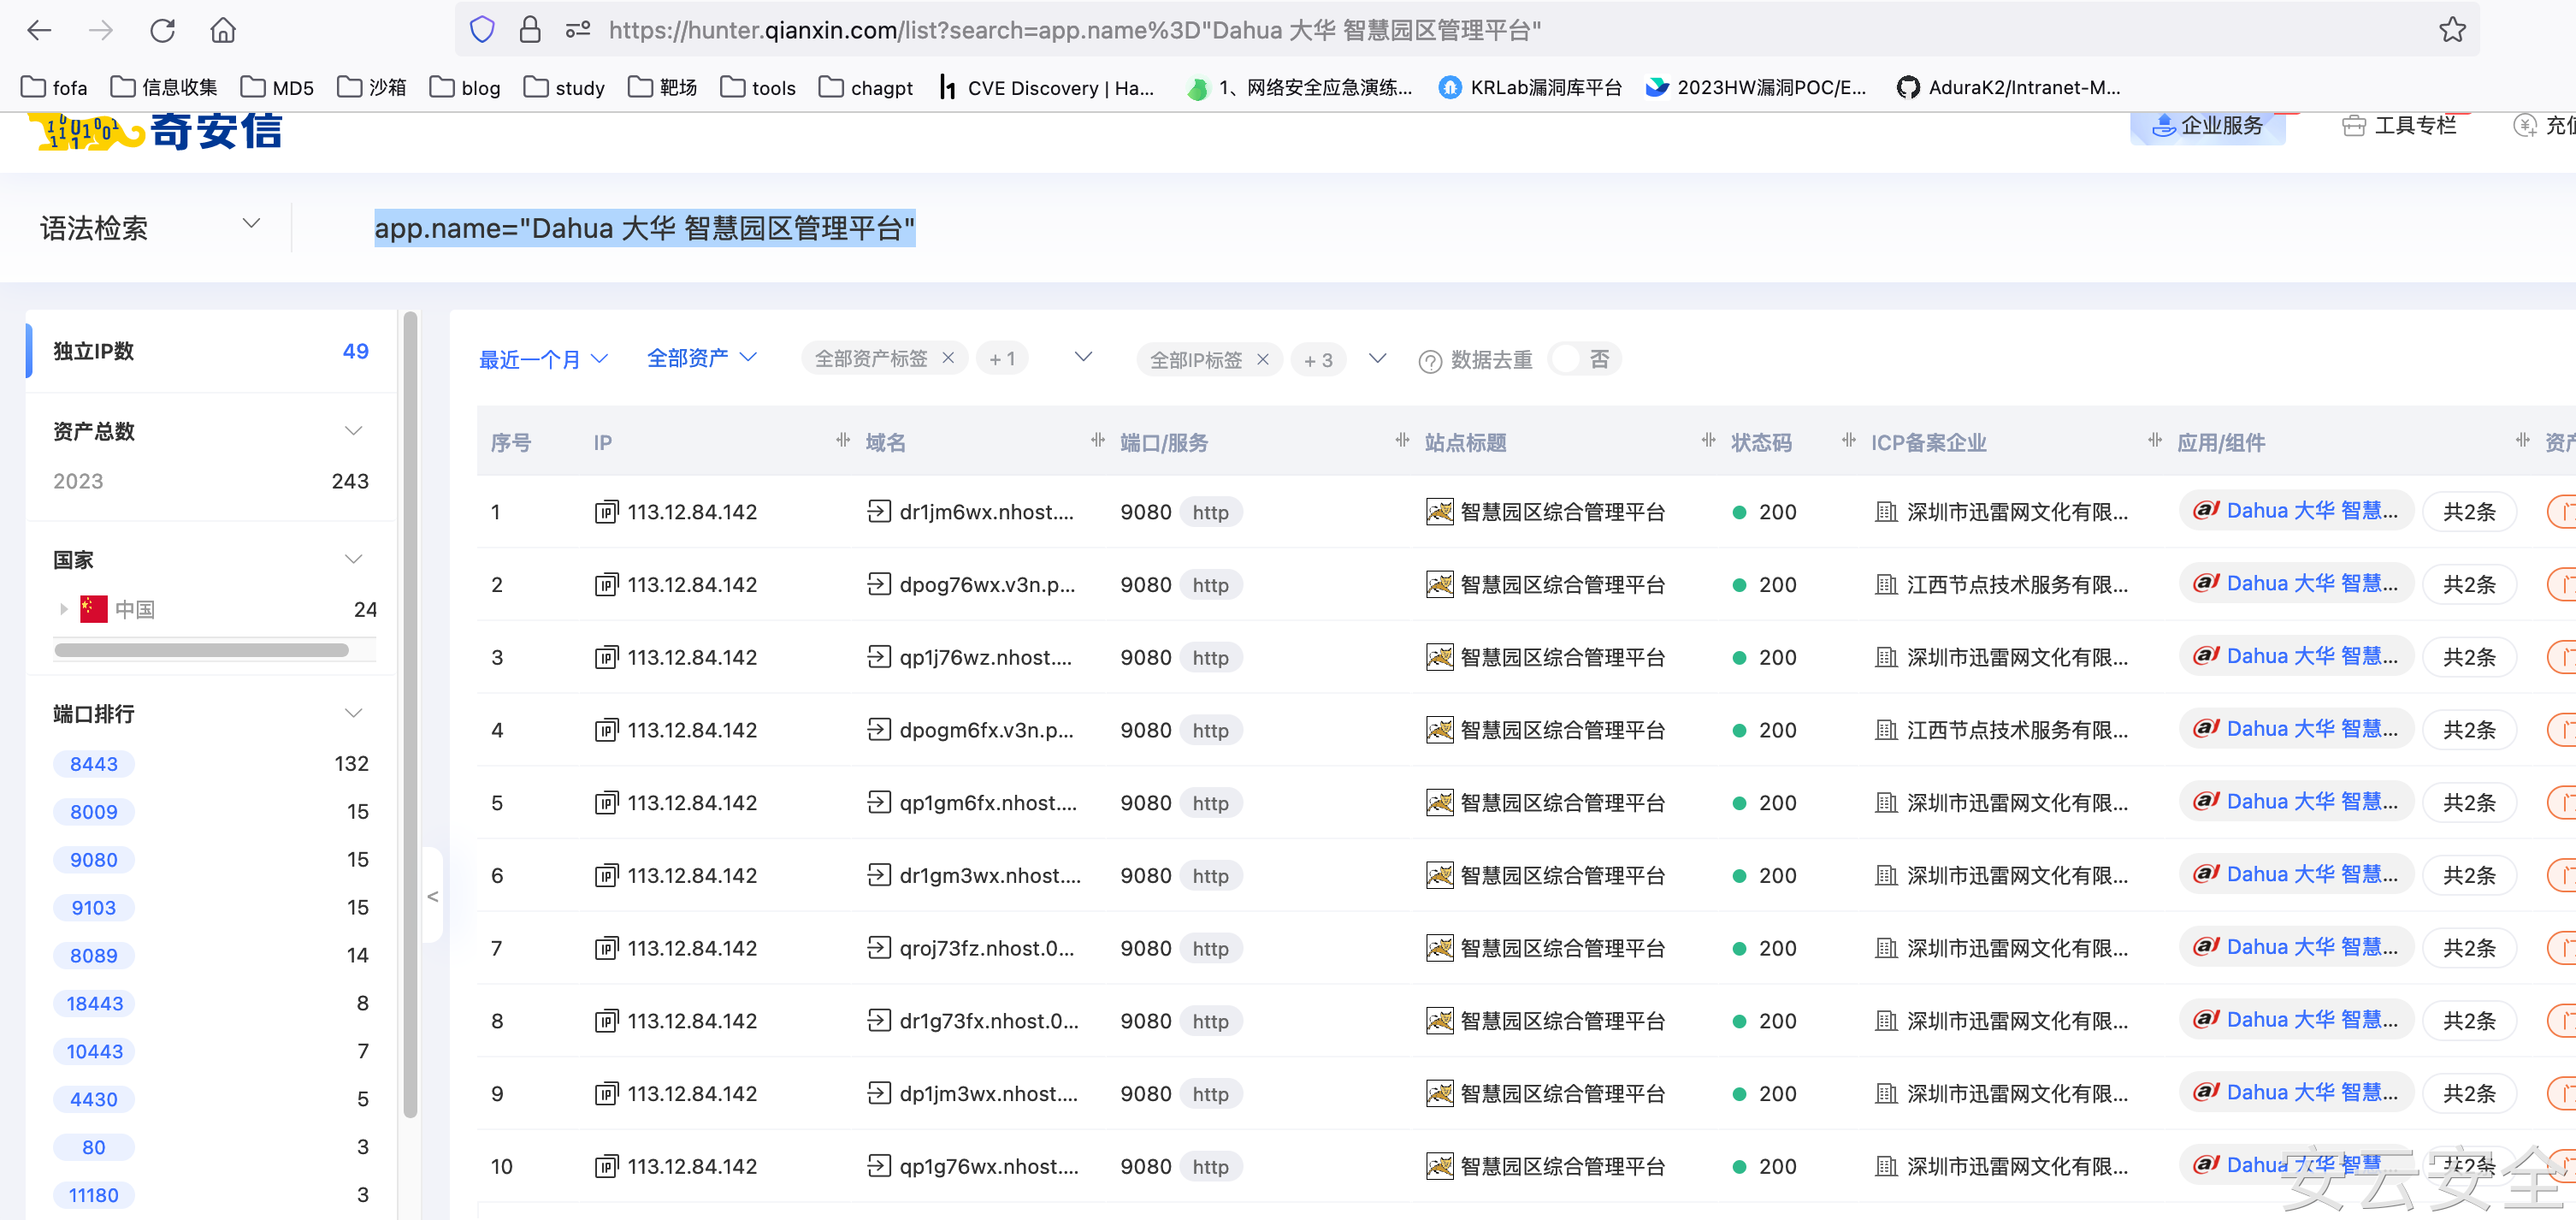Click the sidebar vertical scrollbar

pos(410,714)
